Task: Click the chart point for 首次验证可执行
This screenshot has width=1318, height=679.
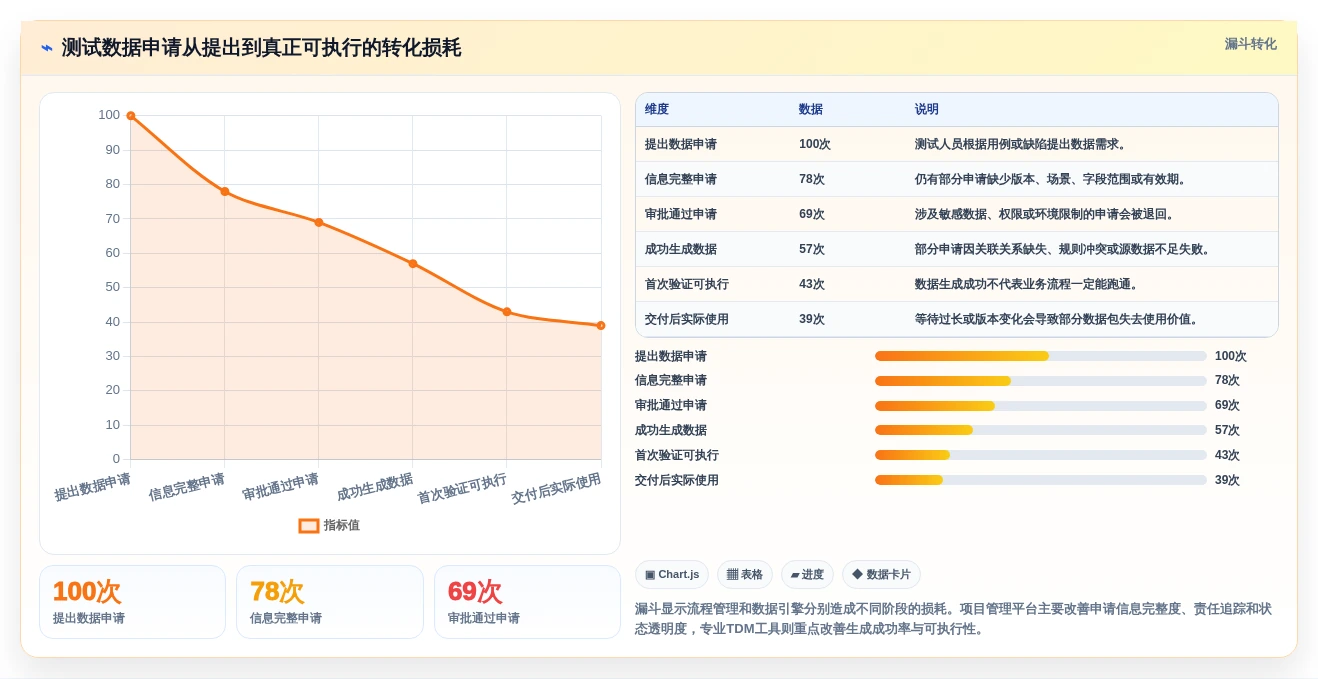Action: pyautogui.click(x=507, y=312)
